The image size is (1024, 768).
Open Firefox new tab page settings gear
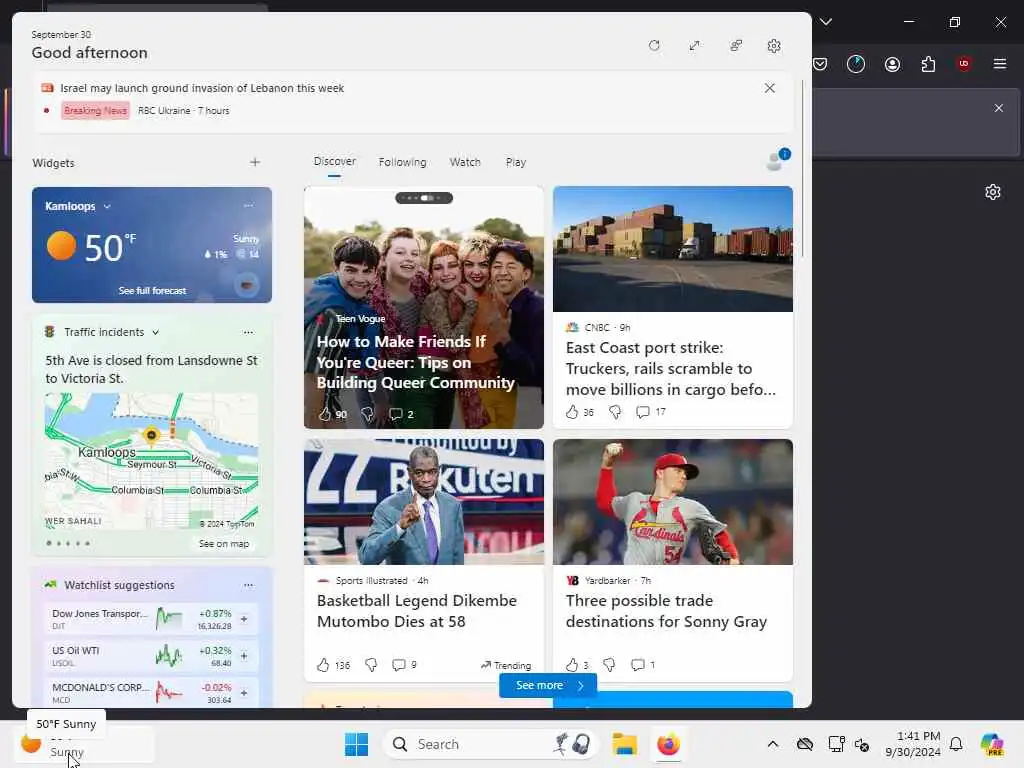coord(993,192)
